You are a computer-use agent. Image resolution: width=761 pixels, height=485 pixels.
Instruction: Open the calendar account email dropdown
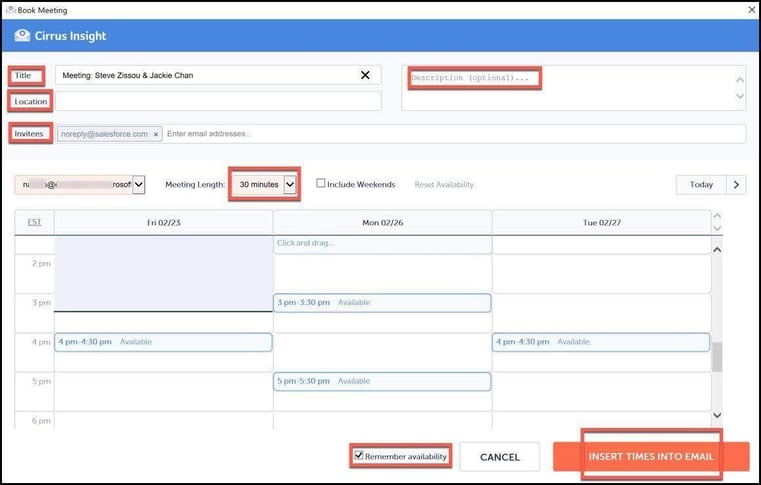[x=80, y=184]
